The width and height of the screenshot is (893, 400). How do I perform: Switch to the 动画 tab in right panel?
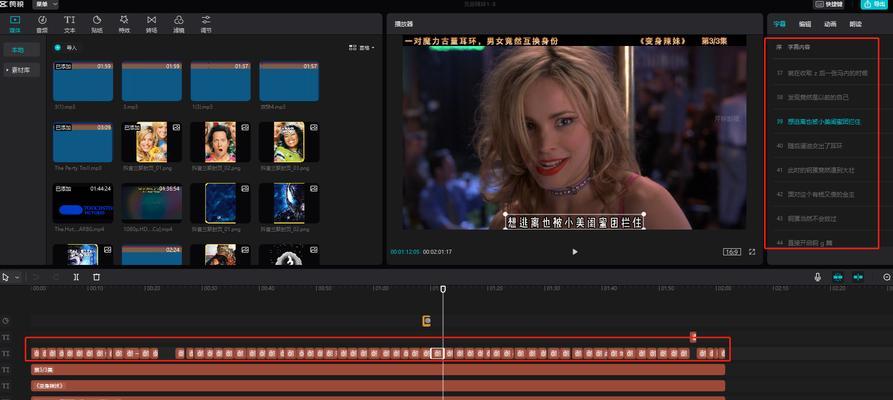830,24
